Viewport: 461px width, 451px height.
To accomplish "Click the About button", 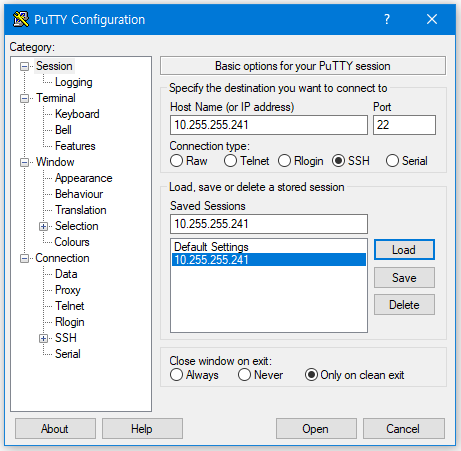I will pos(55,429).
